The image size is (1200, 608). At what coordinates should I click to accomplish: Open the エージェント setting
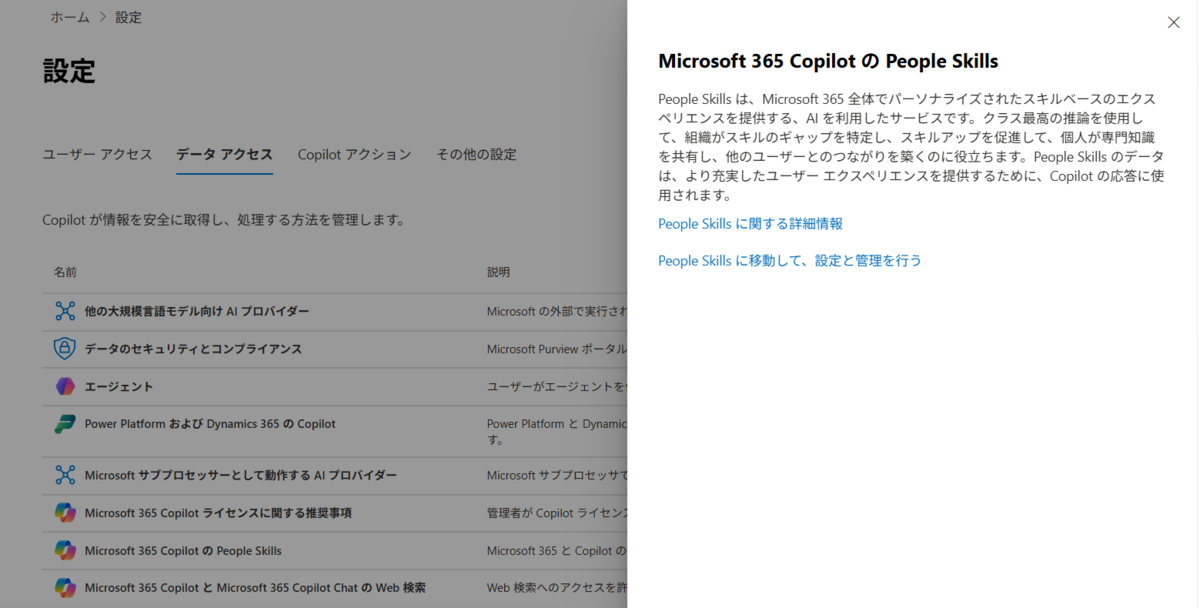click(x=119, y=386)
